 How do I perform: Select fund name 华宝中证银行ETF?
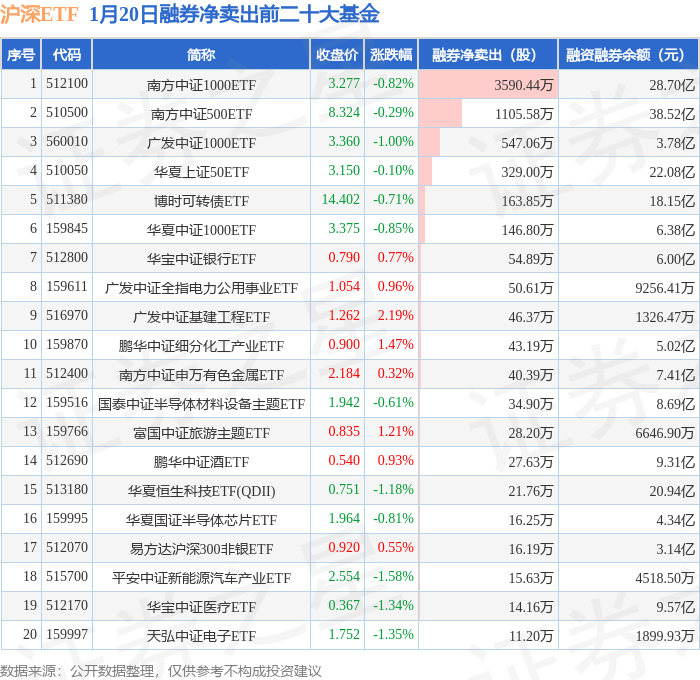click(x=201, y=259)
